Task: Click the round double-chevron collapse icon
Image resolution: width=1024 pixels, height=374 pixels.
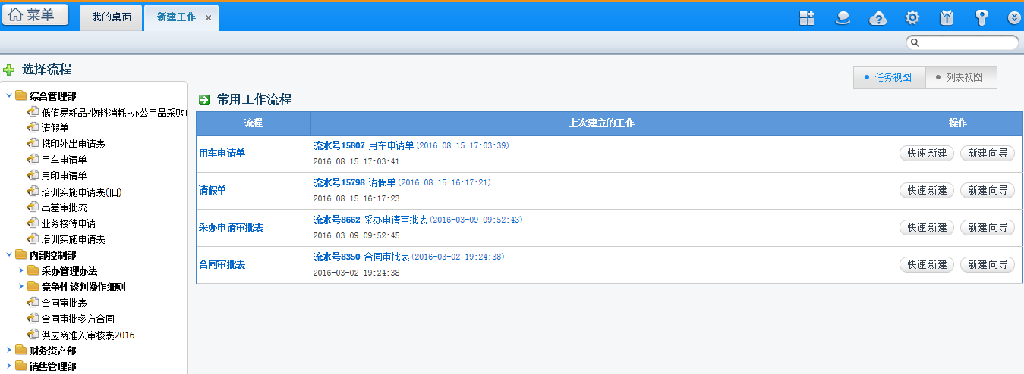Action: 1015,18
